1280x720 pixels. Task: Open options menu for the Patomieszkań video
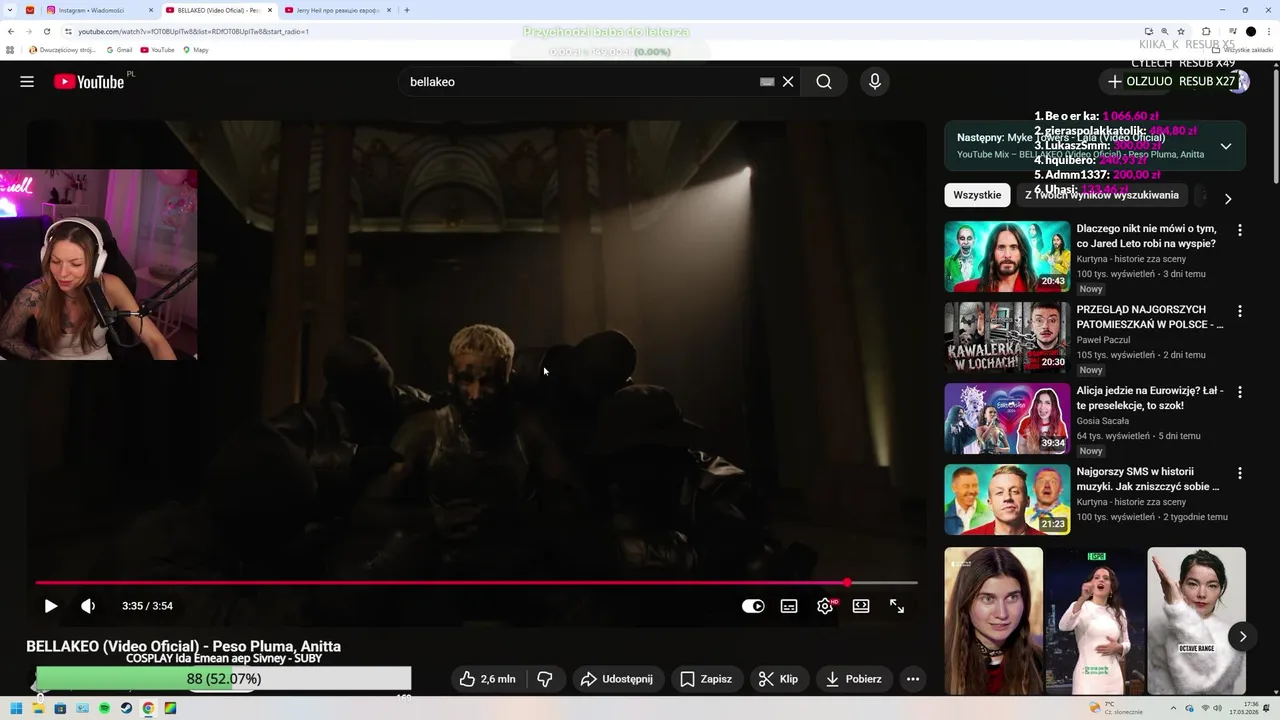pyautogui.click(x=1240, y=311)
